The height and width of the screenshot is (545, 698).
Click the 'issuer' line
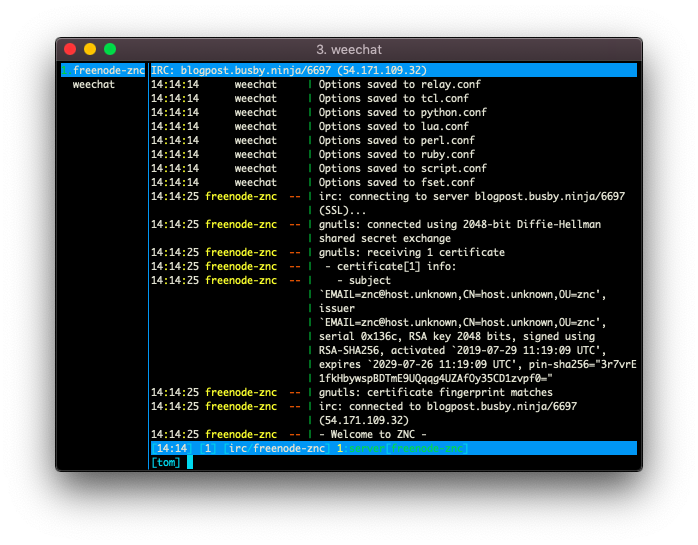[337, 309]
